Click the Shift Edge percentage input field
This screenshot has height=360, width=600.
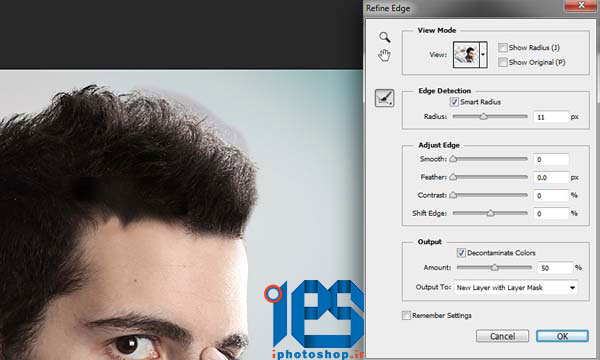point(551,213)
